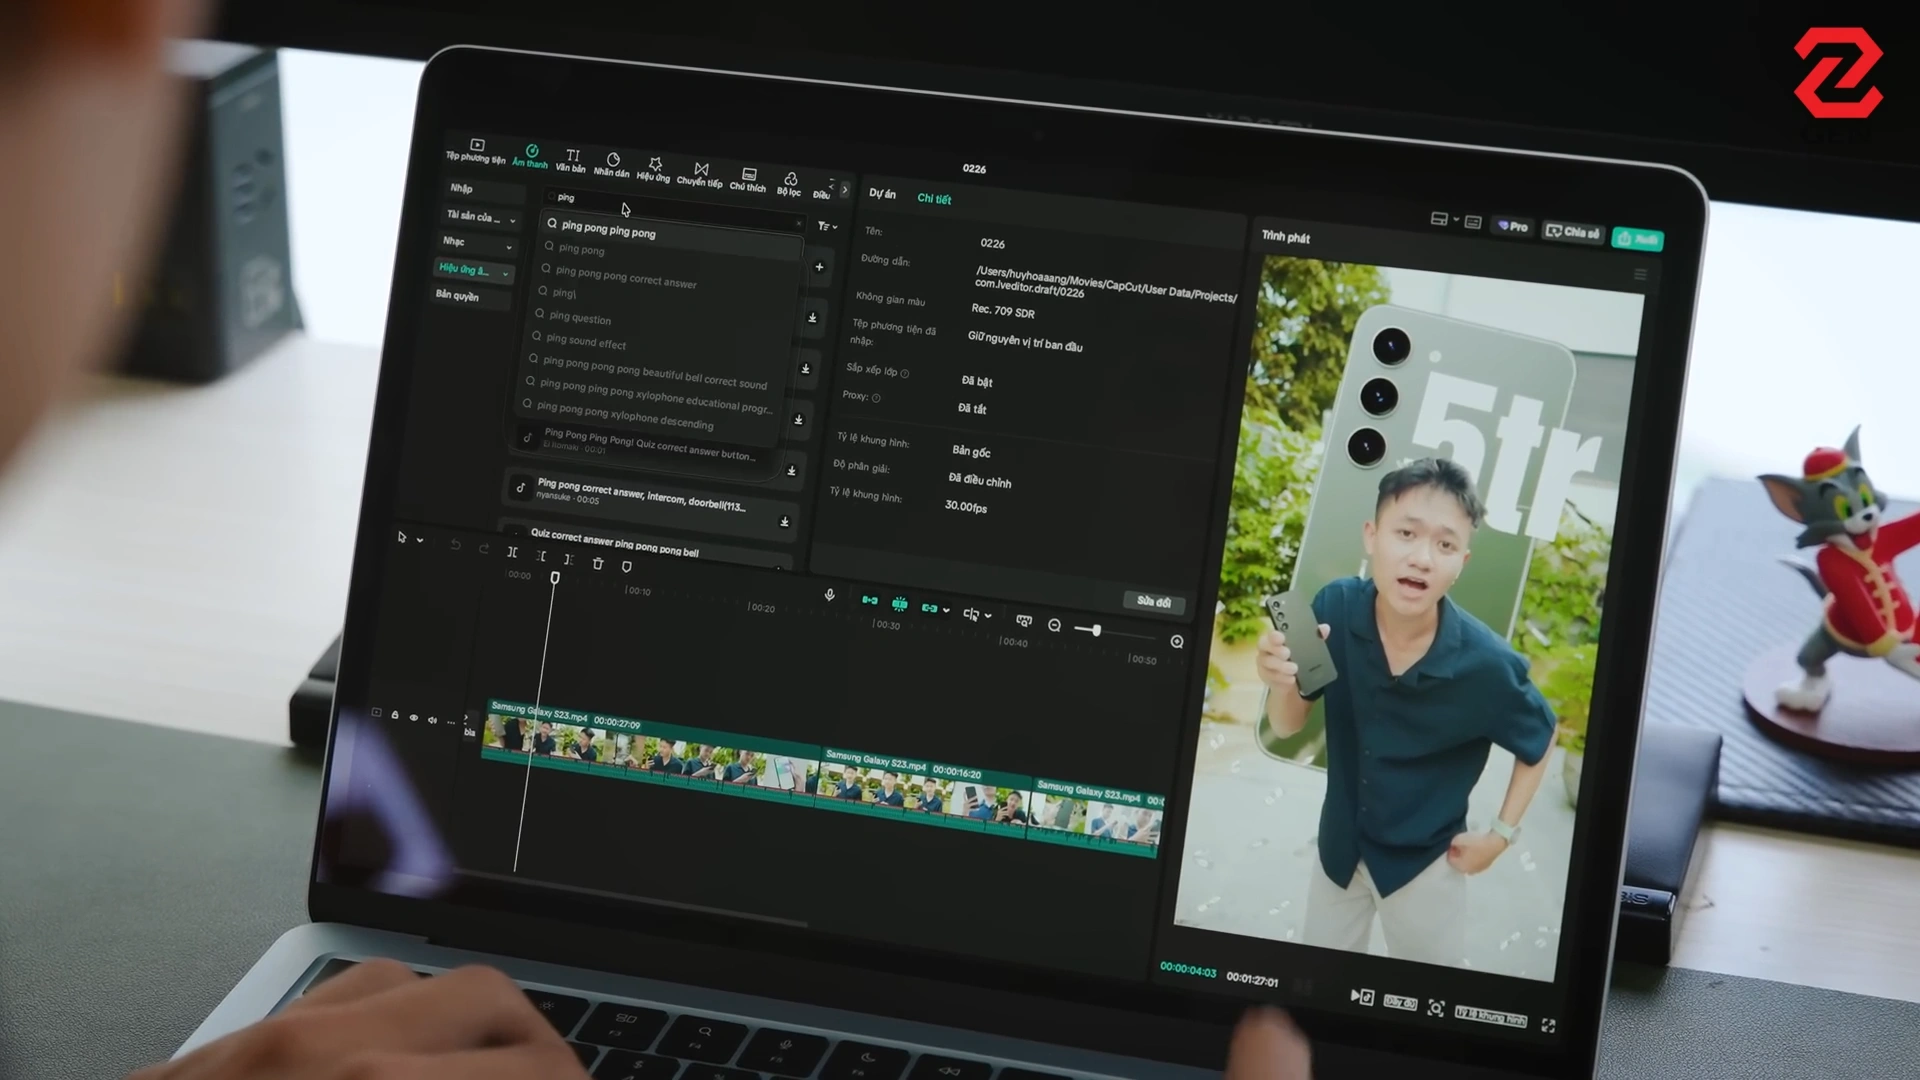Click the Chia sẻ share button
The height and width of the screenshot is (1080, 1920).
coord(1573,232)
